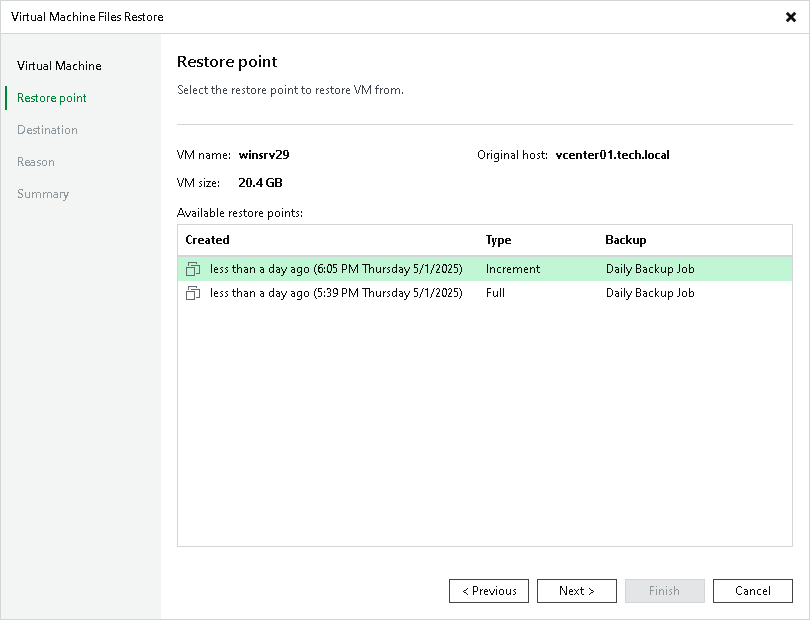Close the Virtual Machine Files Restore wizard
The width and height of the screenshot is (810, 620).
[x=790, y=17]
